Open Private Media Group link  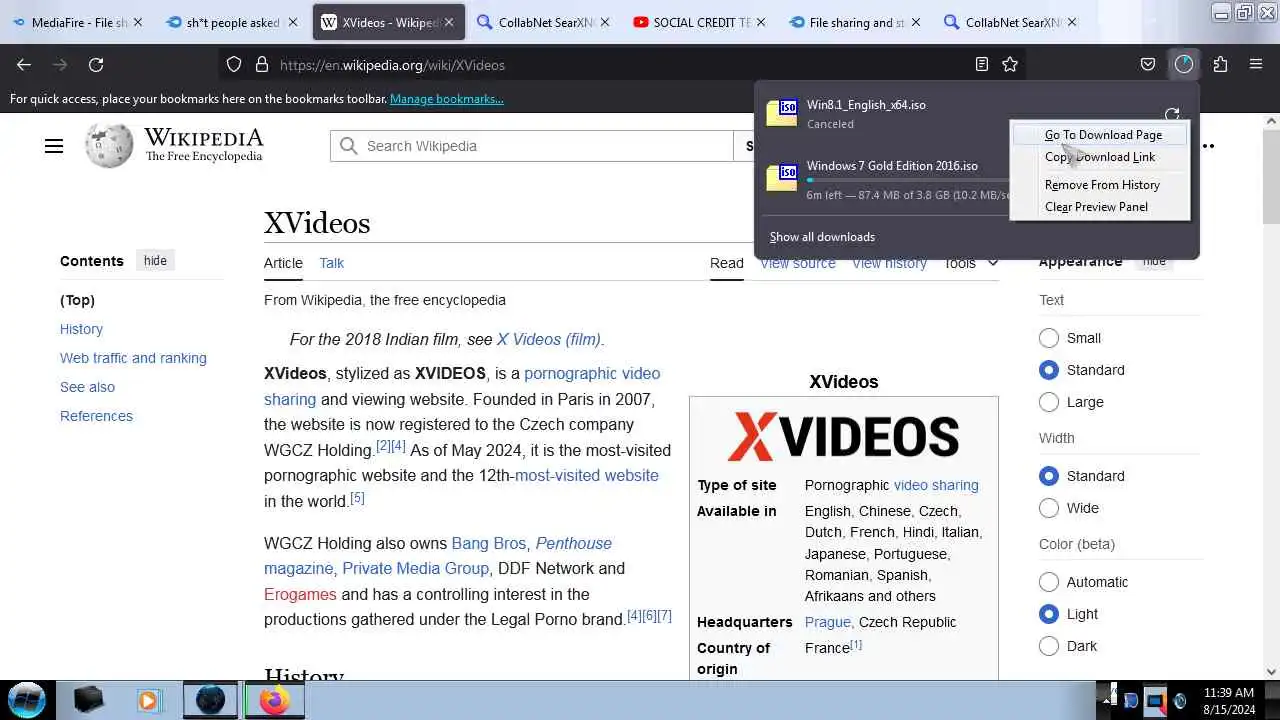[x=415, y=568]
